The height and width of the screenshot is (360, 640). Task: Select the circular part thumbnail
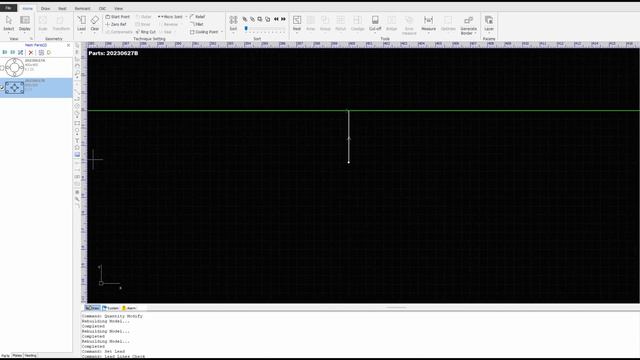click(14, 67)
